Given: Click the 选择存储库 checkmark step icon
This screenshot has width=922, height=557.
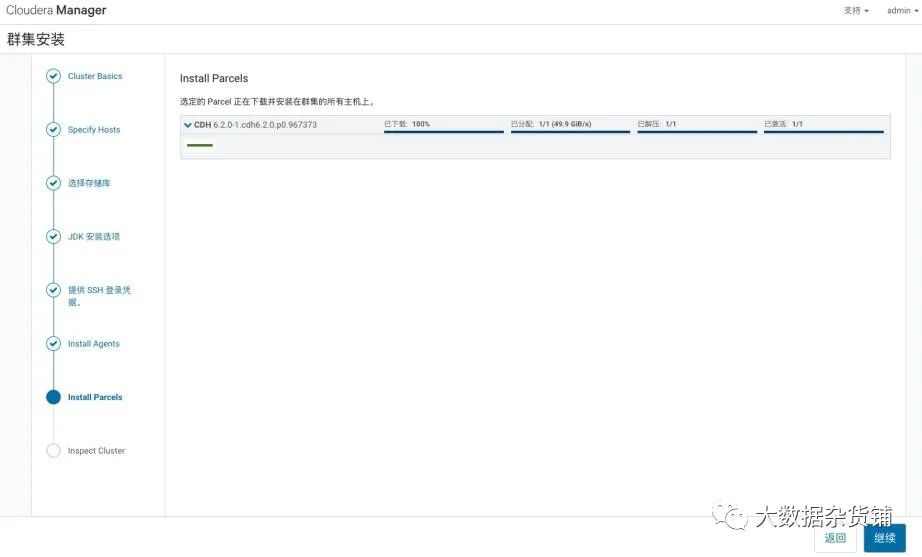Looking at the screenshot, I should (x=54, y=183).
